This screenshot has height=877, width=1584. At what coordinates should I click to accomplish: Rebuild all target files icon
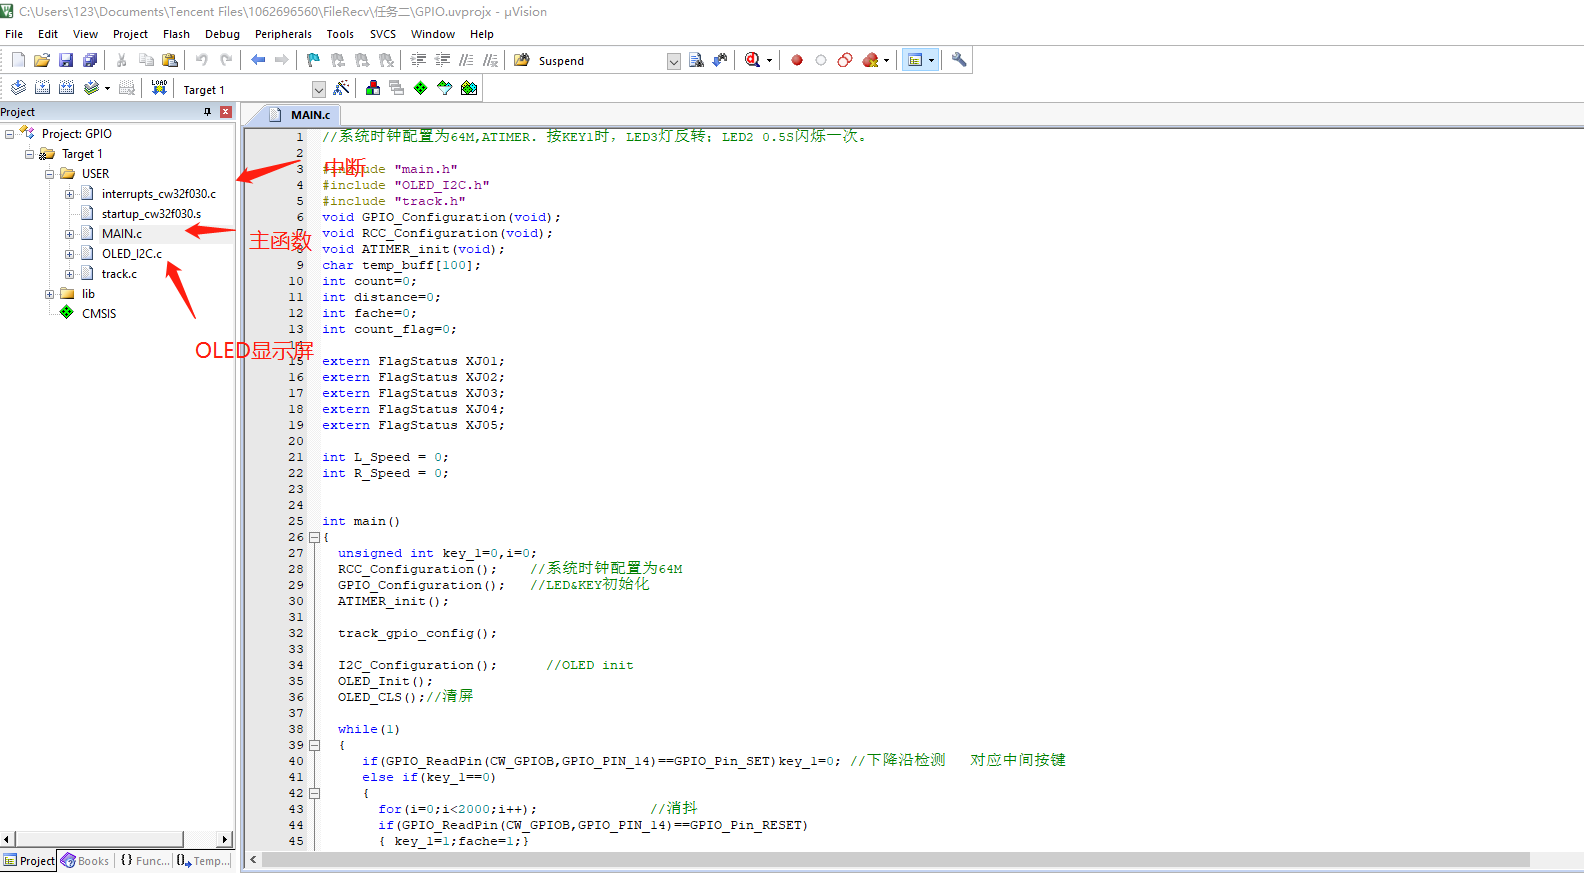point(66,88)
